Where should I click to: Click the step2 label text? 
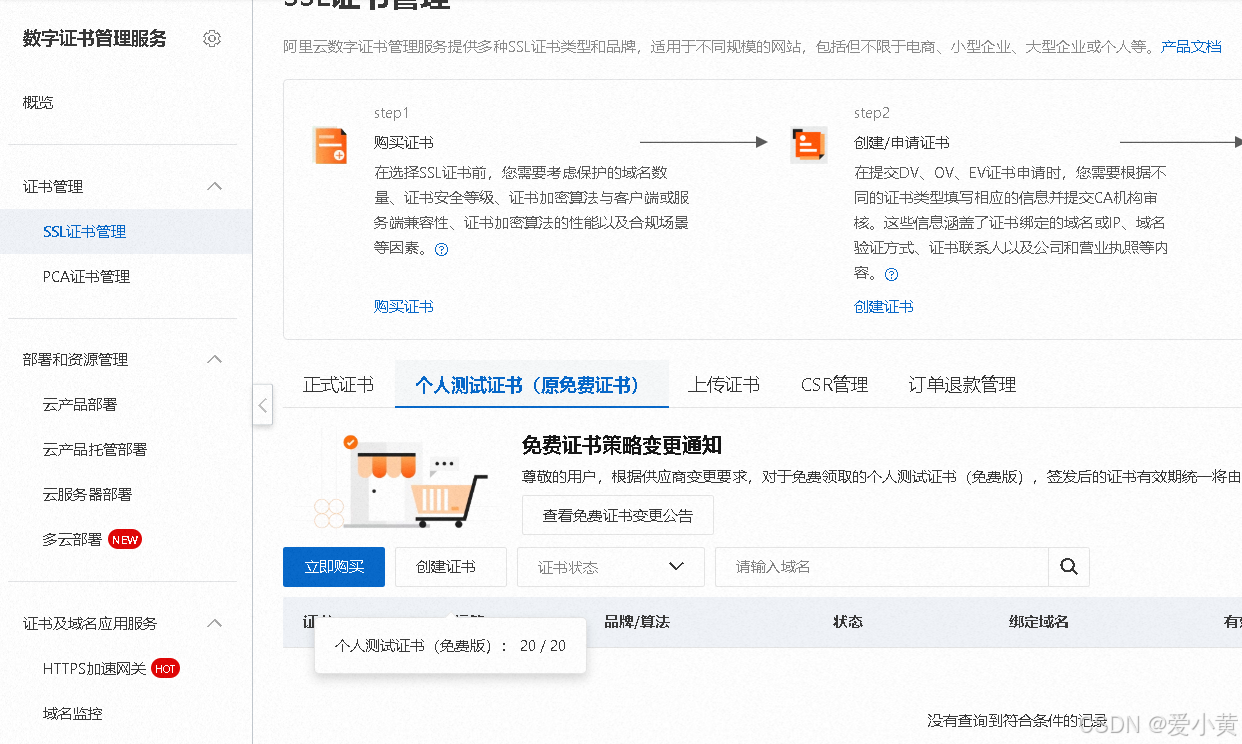[x=872, y=113]
